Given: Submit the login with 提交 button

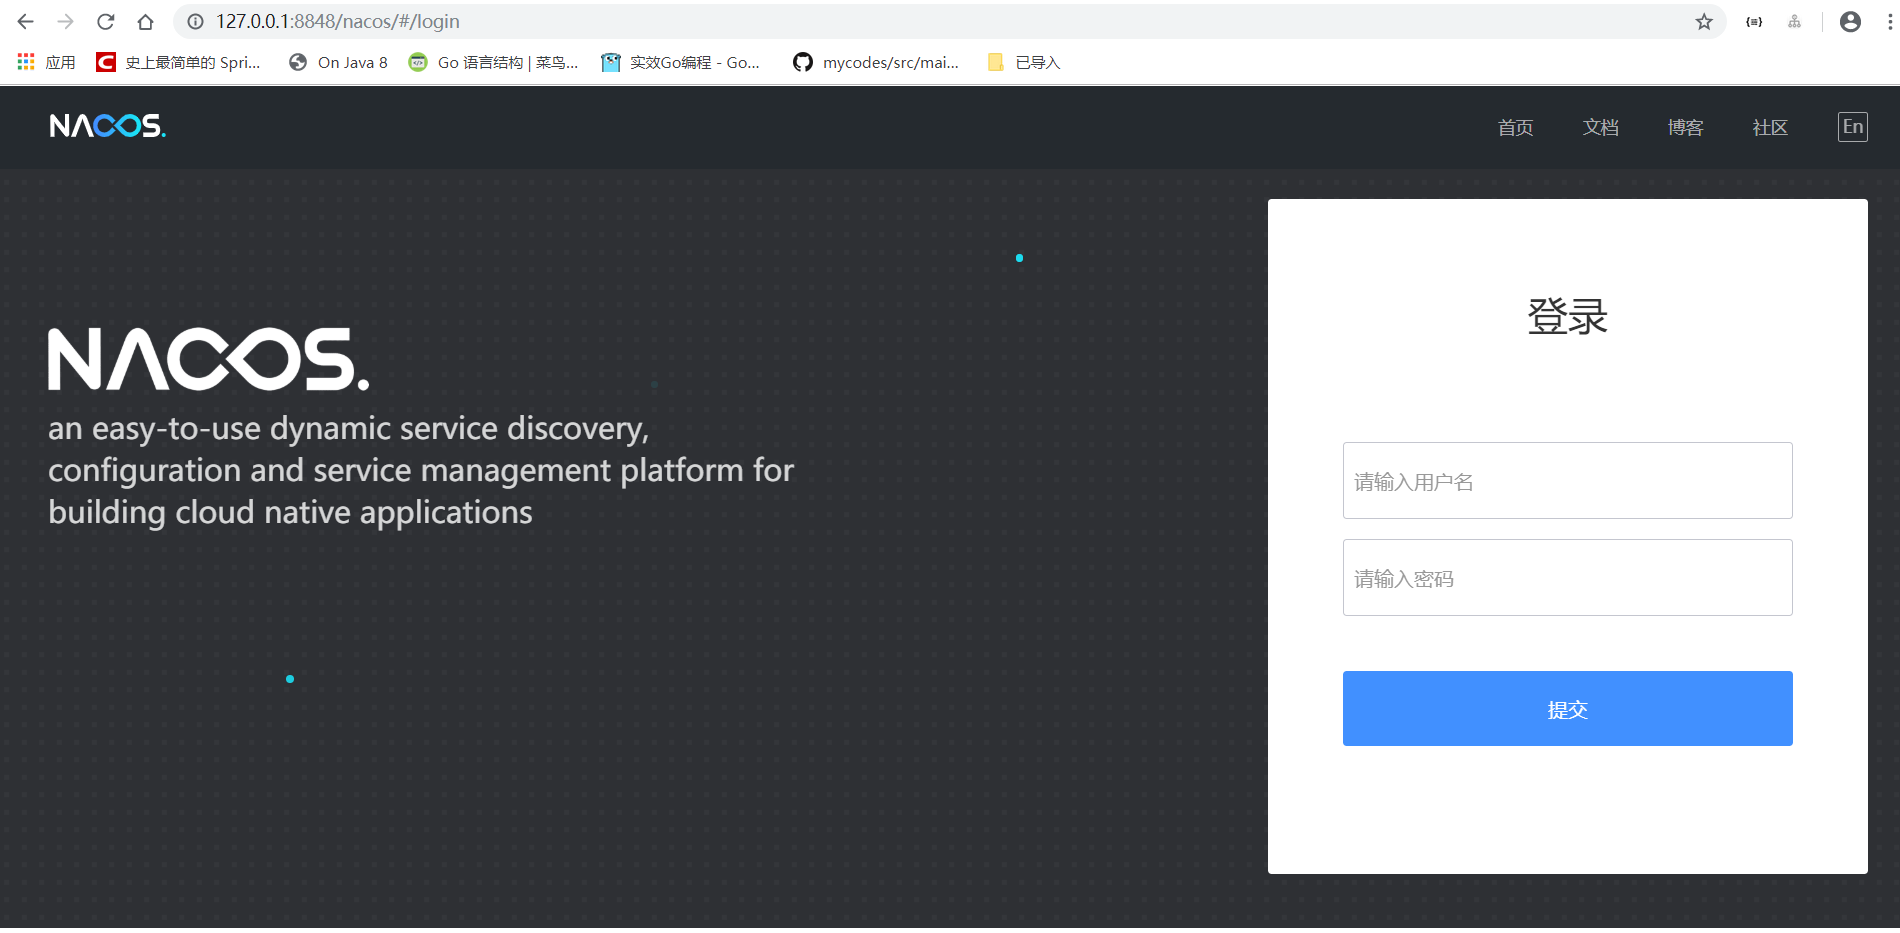Looking at the screenshot, I should click(1567, 708).
